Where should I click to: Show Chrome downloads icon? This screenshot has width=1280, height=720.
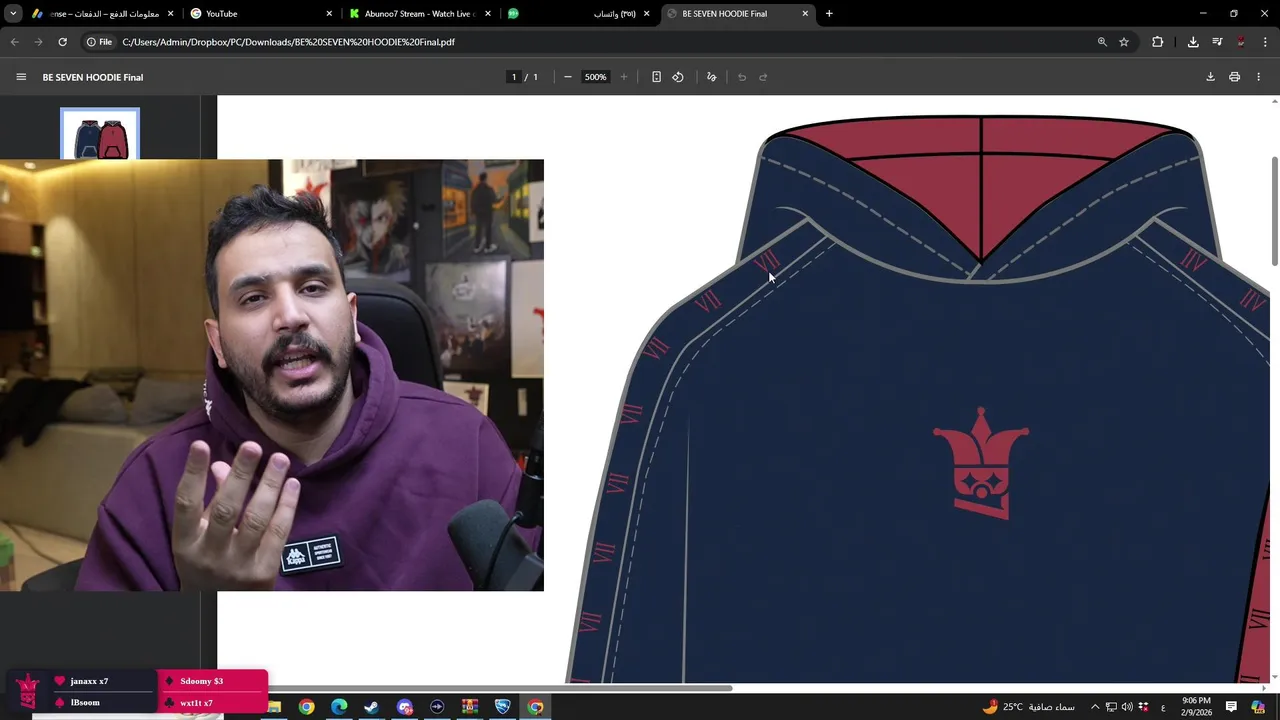point(1193,42)
